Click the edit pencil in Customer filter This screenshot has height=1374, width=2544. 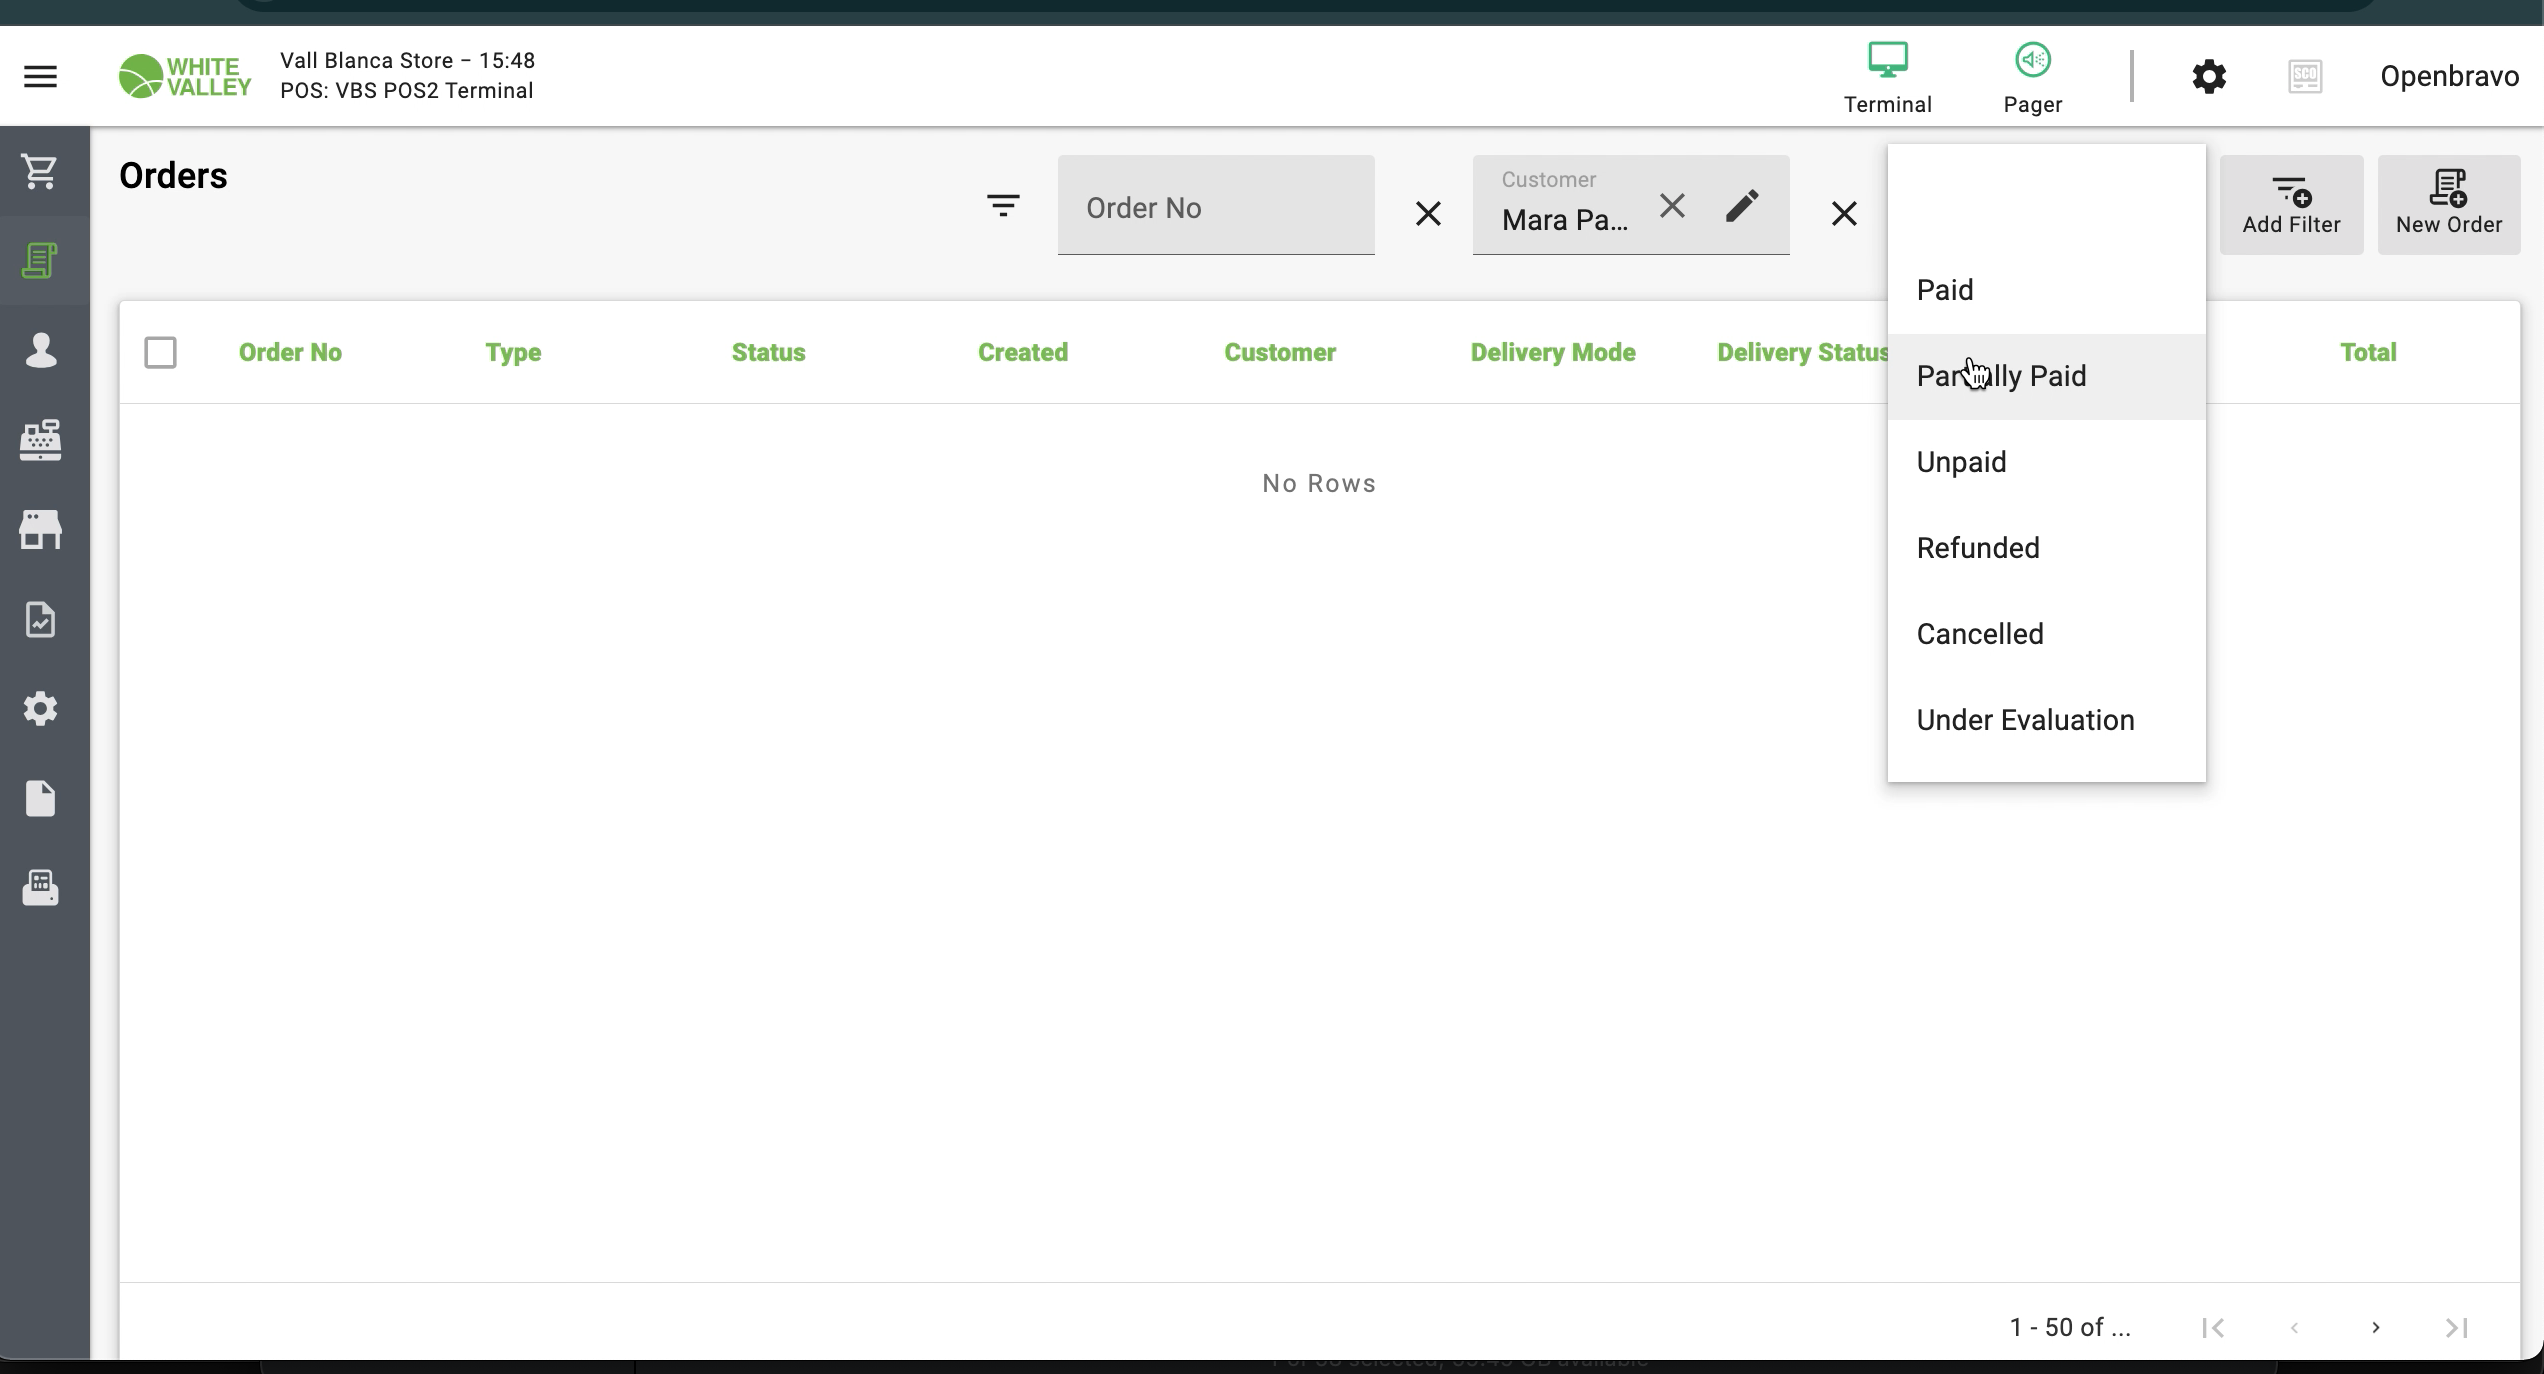coord(1741,206)
